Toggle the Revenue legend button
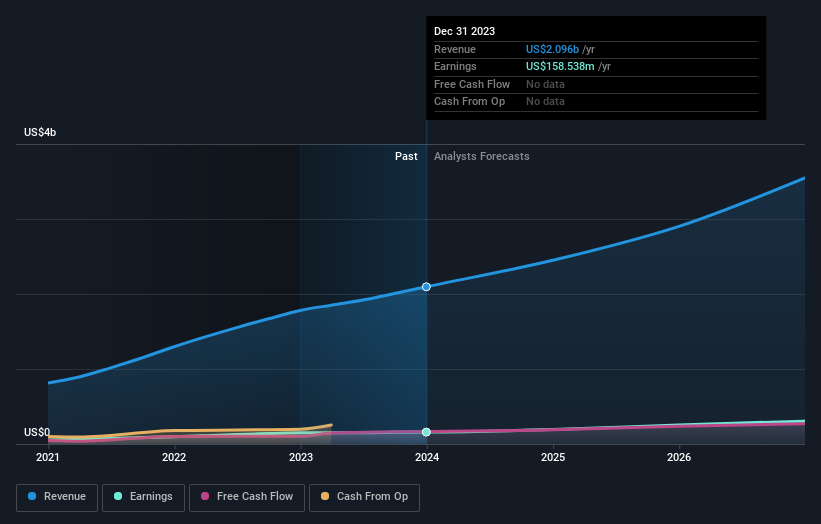Image resolution: width=821 pixels, height=524 pixels. point(57,497)
